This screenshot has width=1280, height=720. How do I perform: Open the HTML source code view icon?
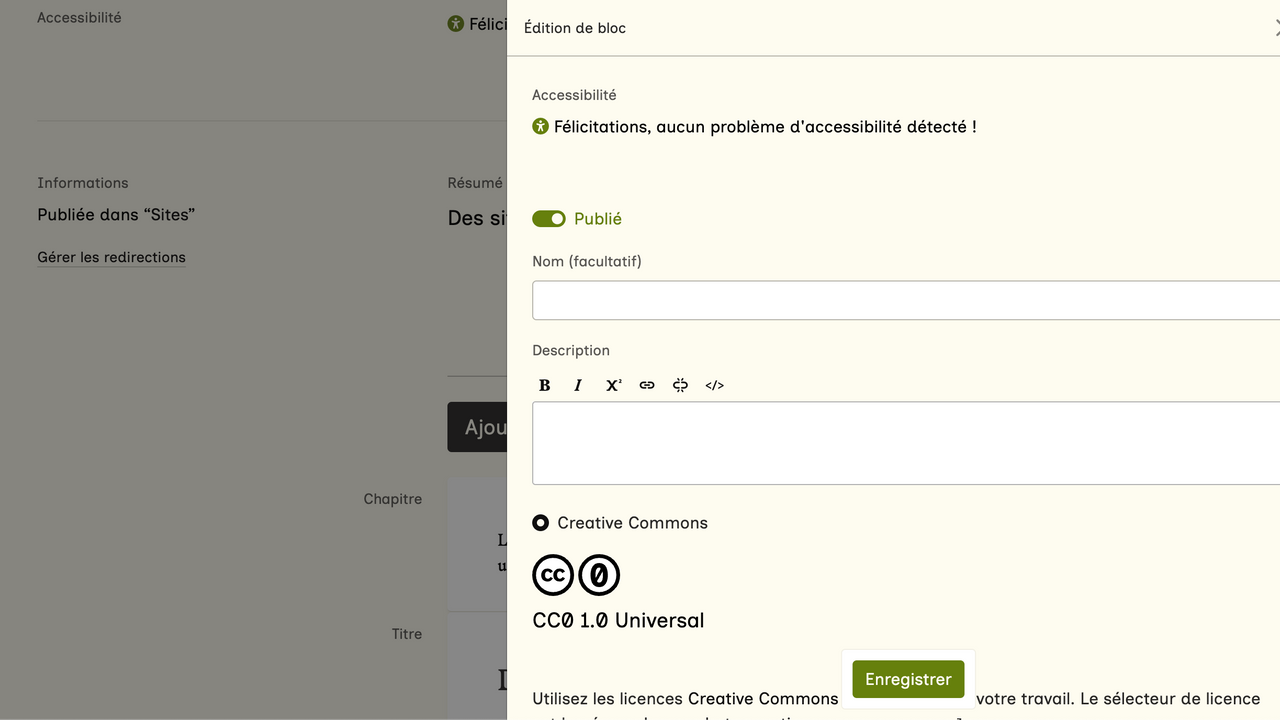tap(714, 385)
